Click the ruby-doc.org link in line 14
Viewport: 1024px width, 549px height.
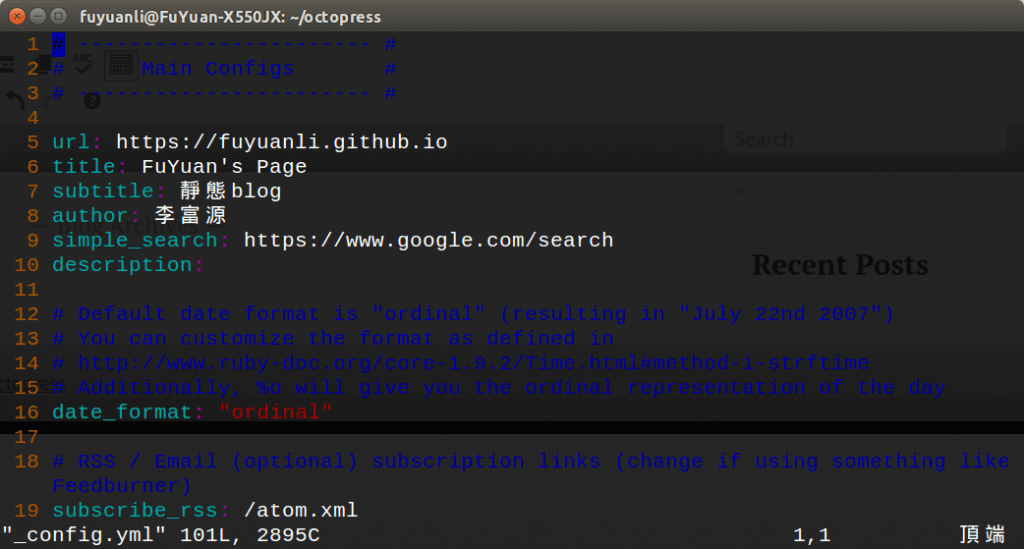(x=473, y=363)
